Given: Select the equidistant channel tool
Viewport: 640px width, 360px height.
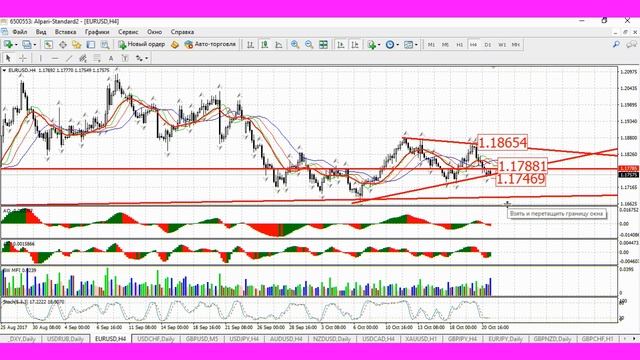Looking at the screenshot, I should click(x=83, y=58).
